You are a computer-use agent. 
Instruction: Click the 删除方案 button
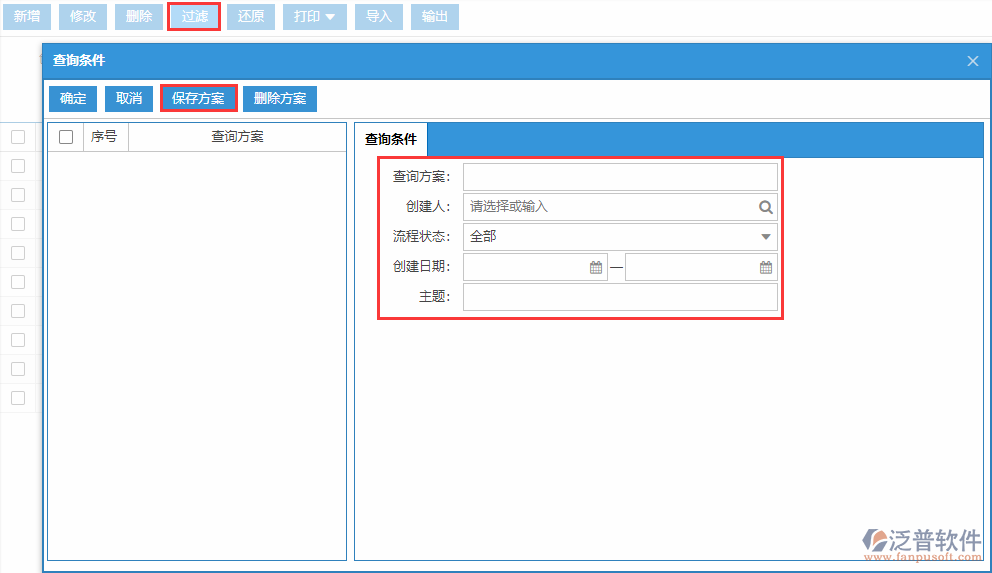point(280,99)
